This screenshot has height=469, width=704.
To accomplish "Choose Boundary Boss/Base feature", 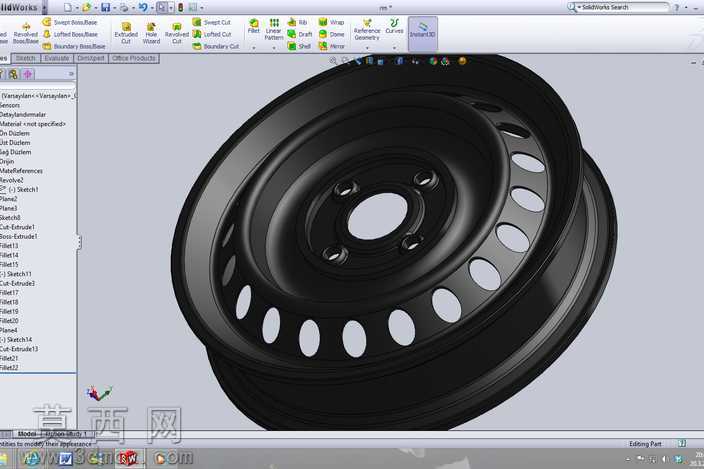I will [74, 46].
